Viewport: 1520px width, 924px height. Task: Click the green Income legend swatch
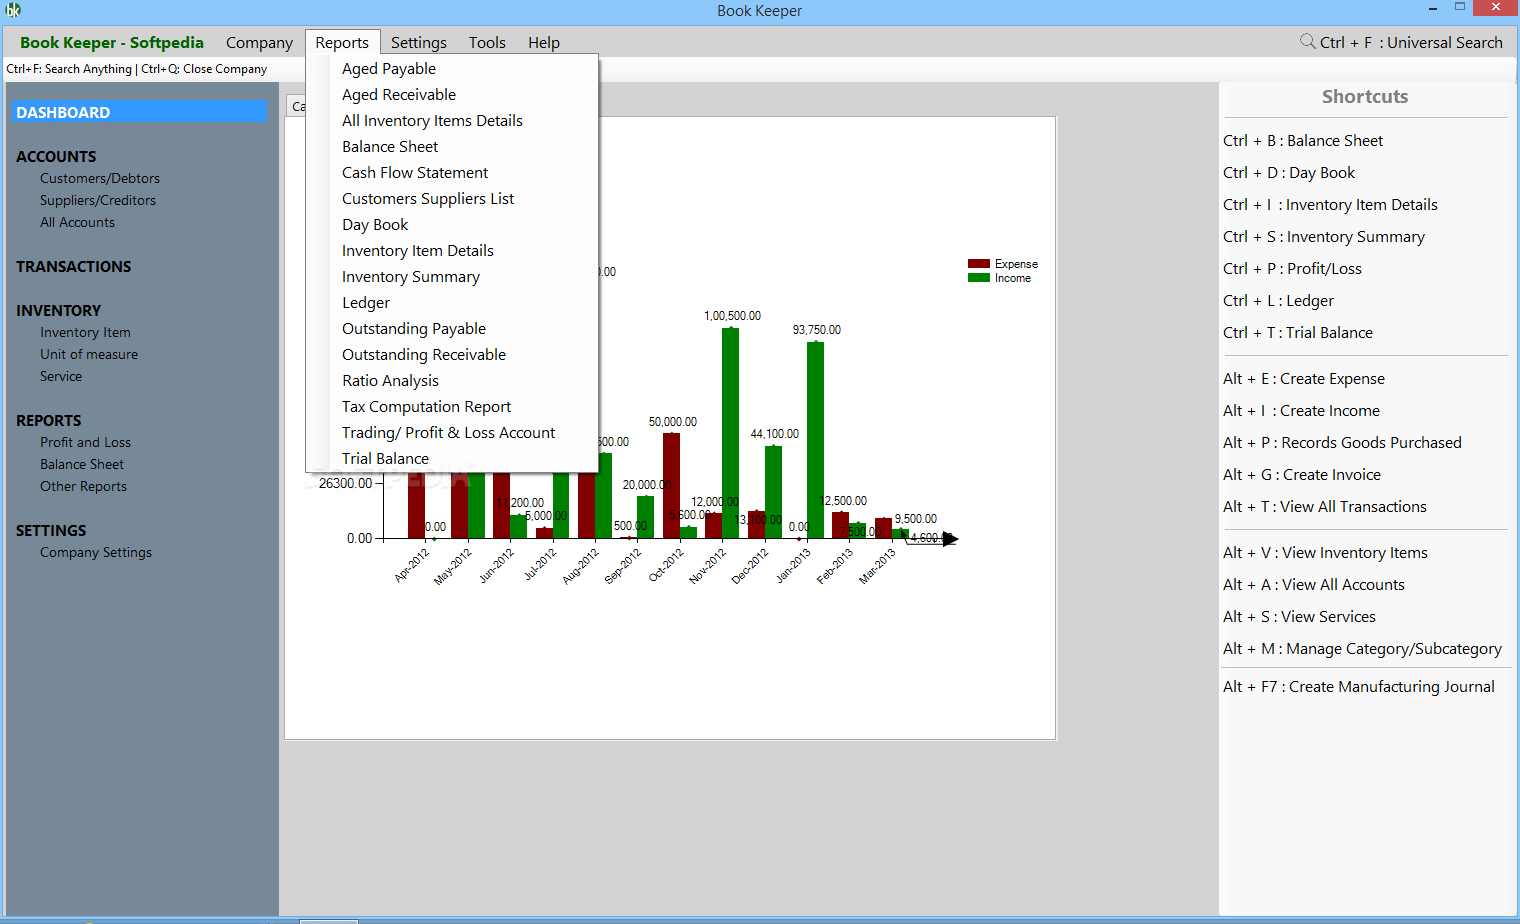[978, 278]
